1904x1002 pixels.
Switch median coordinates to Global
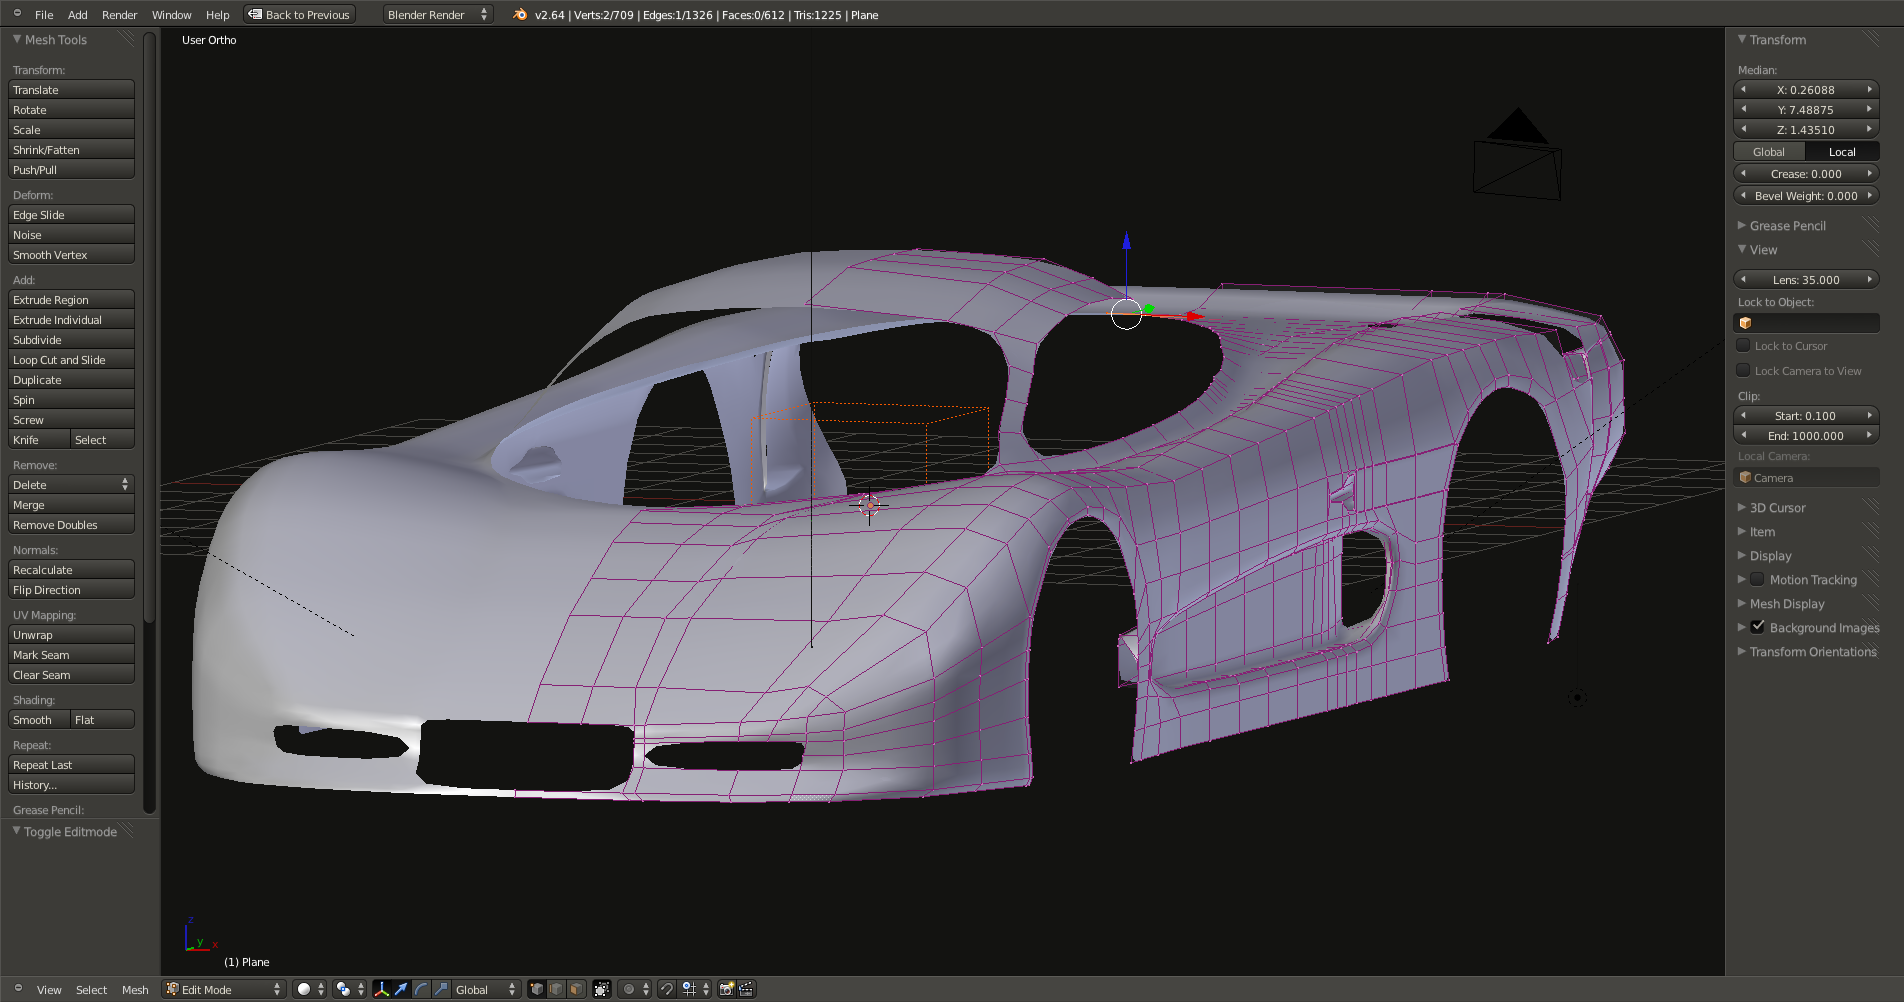coord(1769,152)
